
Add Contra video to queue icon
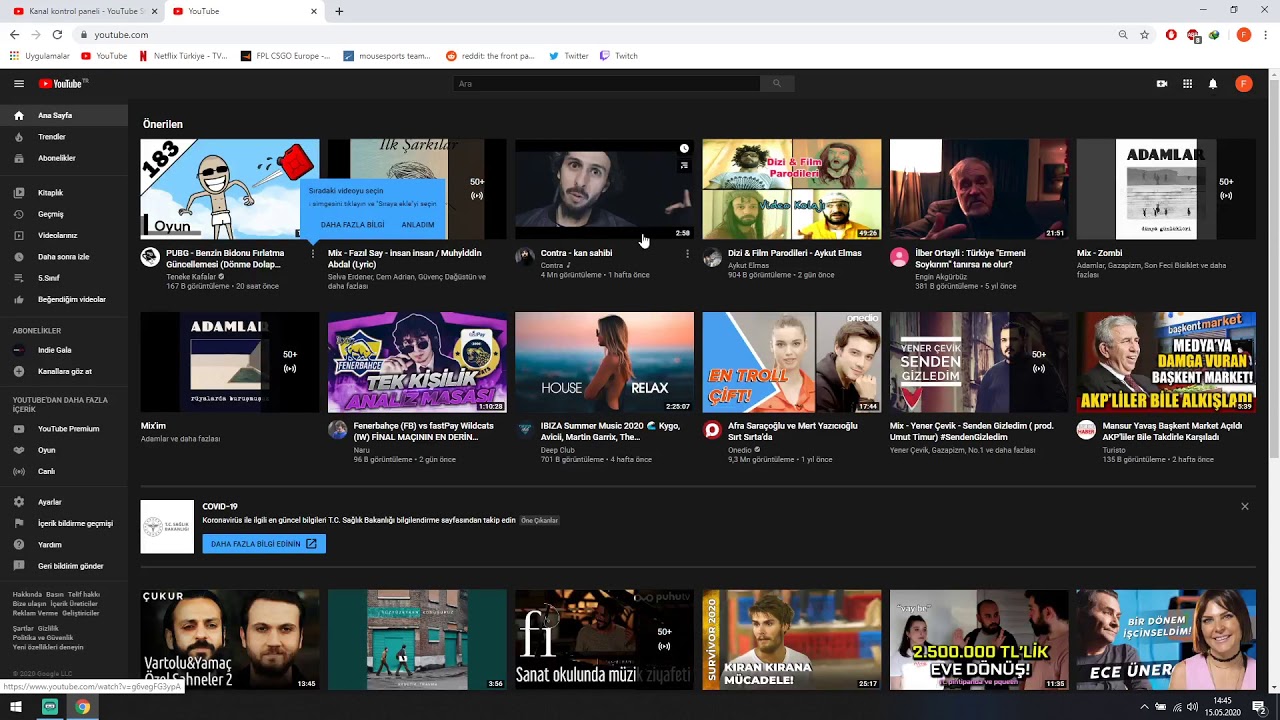pyautogui.click(x=684, y=166)
